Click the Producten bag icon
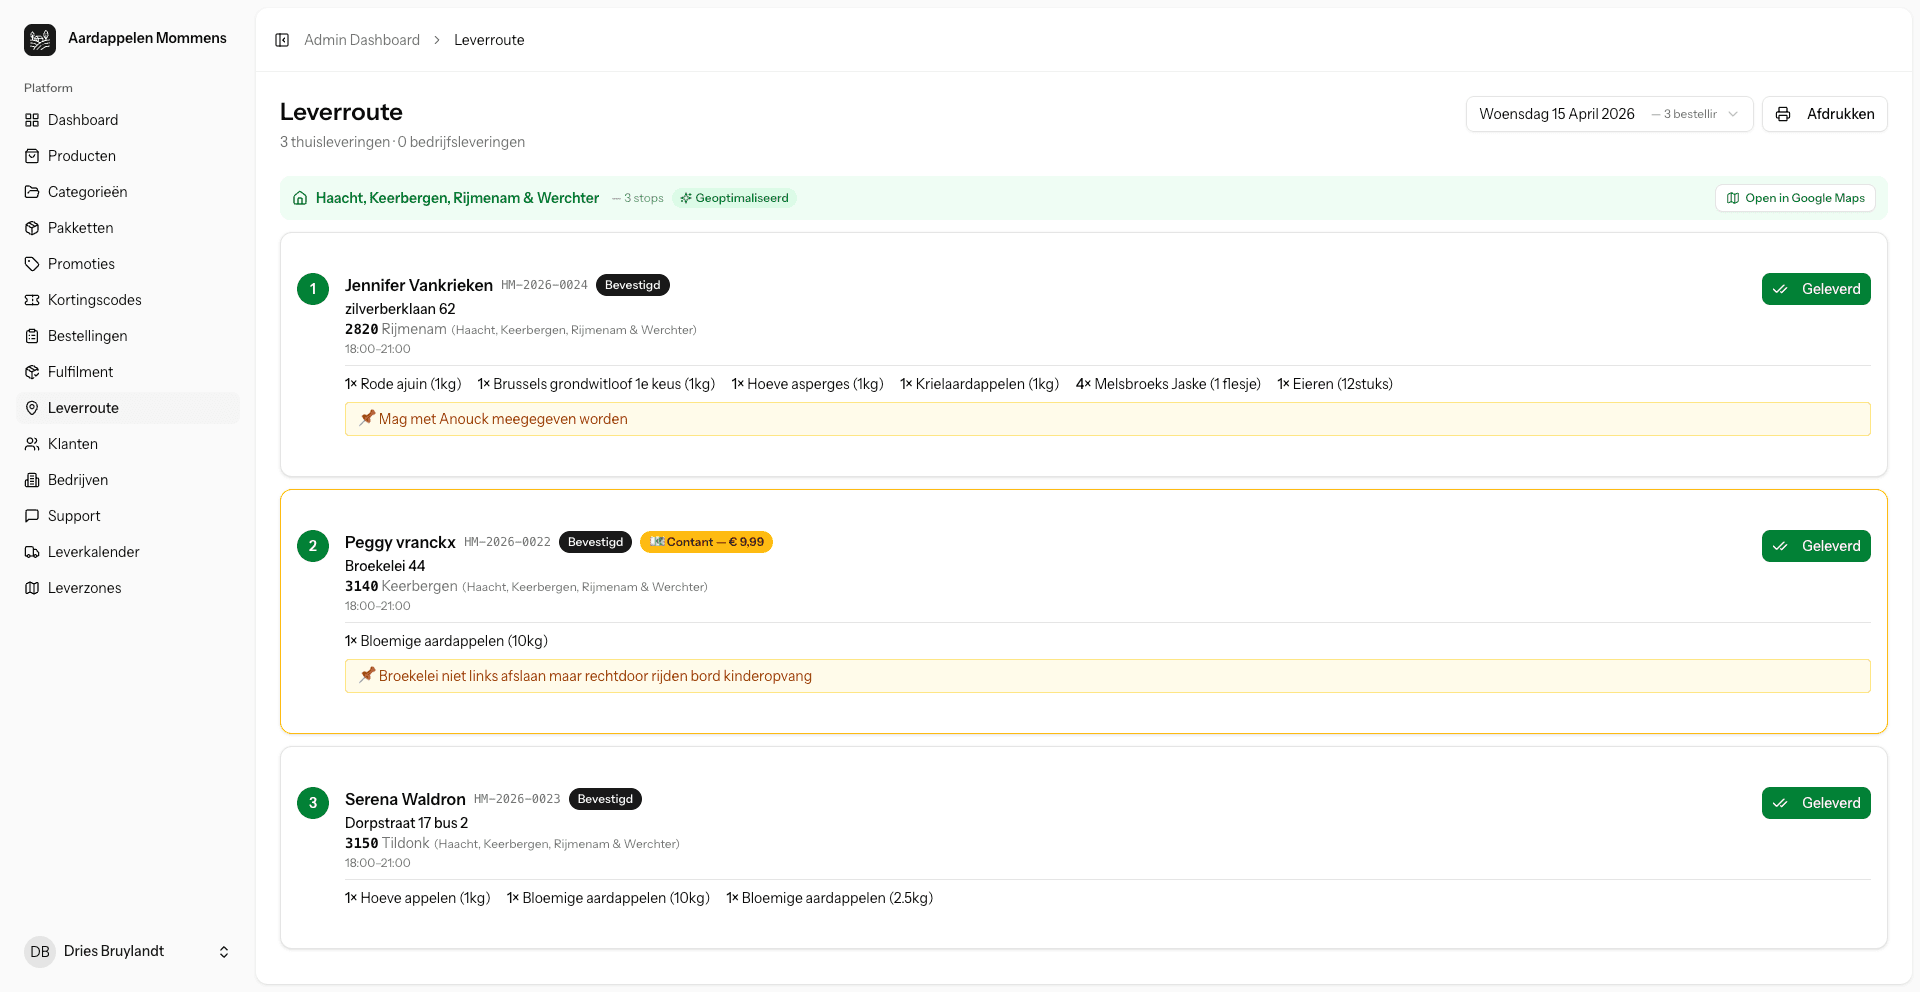The height and width of the screenshot is (992, 1920). (x=32, y=156)
